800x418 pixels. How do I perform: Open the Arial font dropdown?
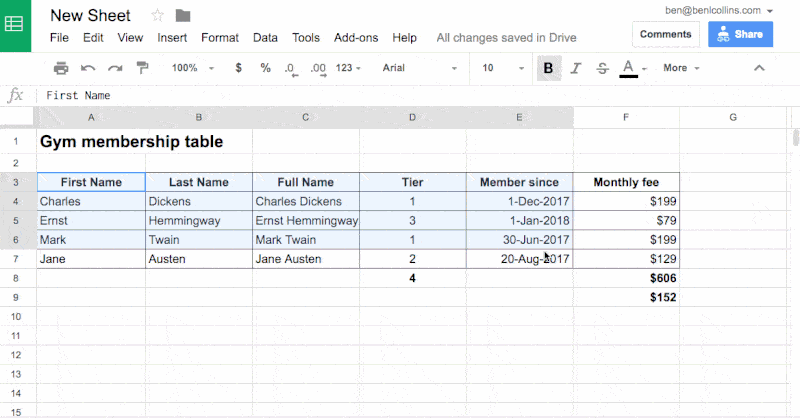click(419, 68)
